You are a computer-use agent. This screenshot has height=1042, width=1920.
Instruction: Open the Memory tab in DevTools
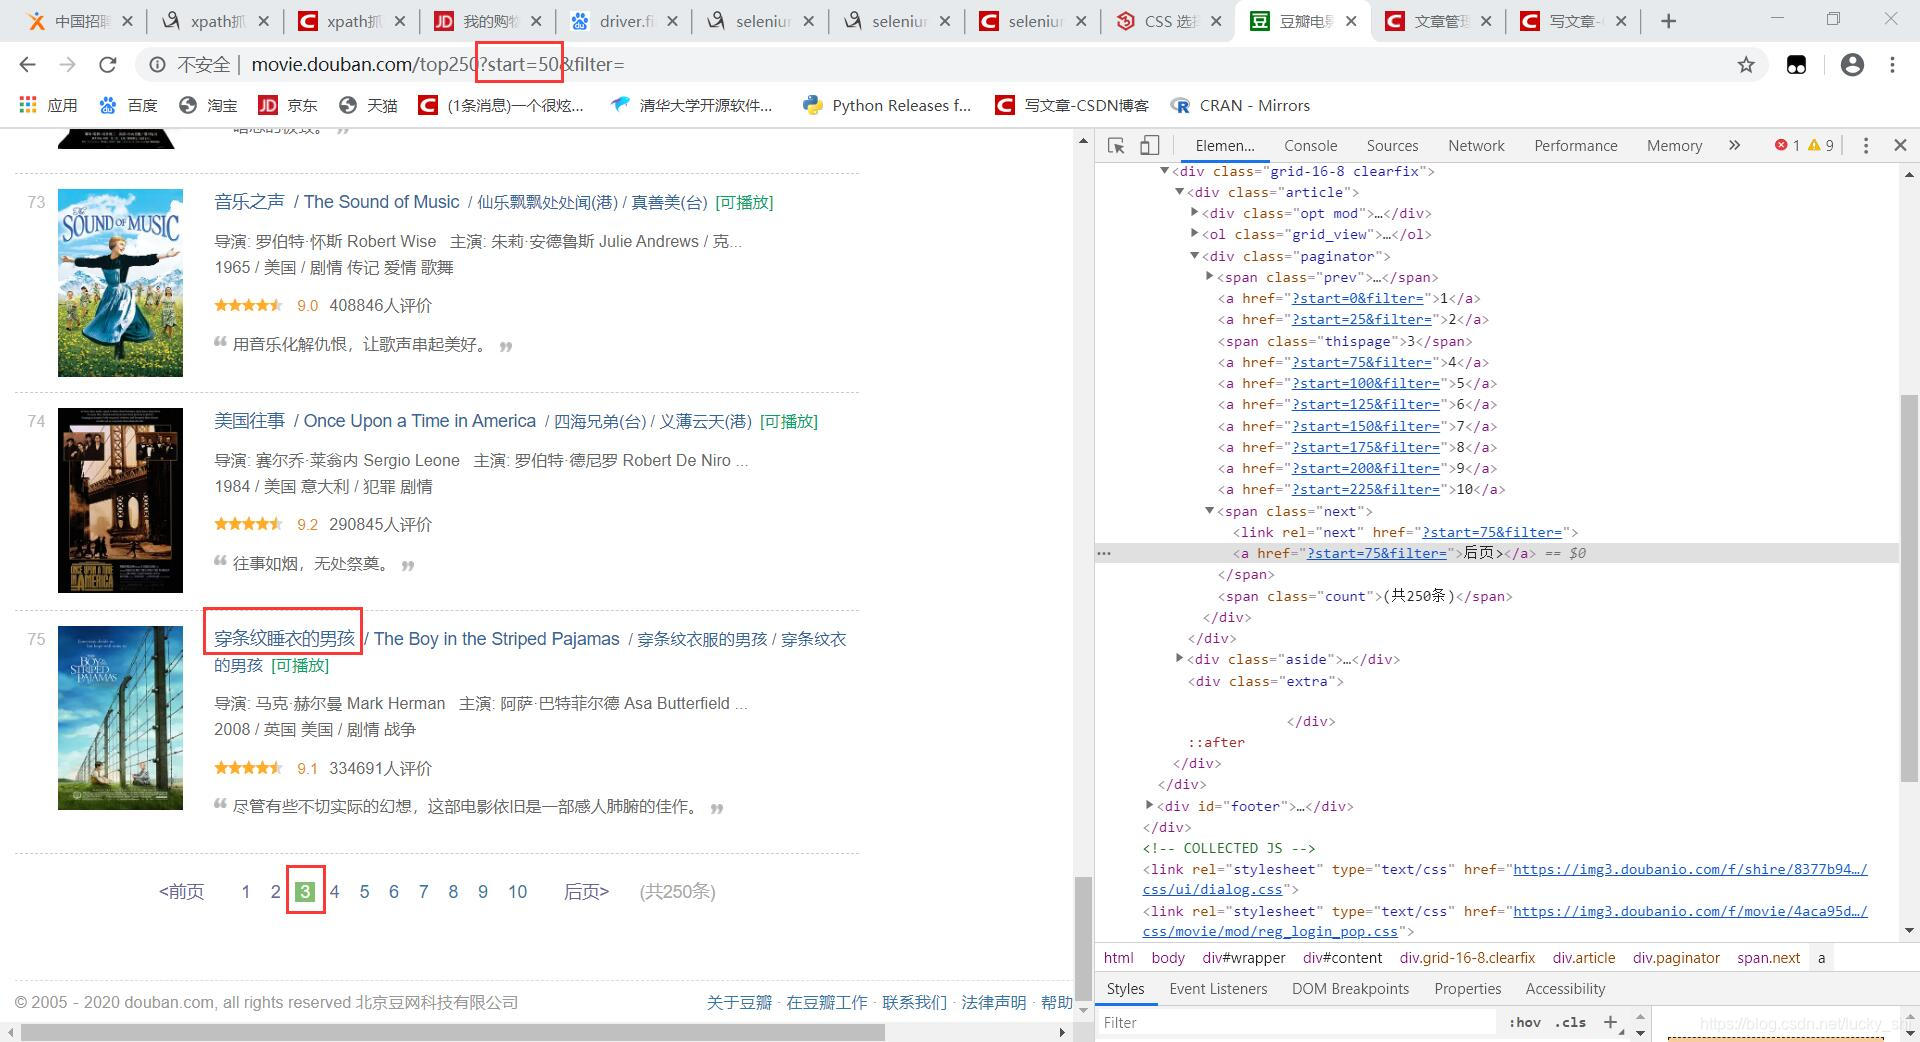point(1674,145)
